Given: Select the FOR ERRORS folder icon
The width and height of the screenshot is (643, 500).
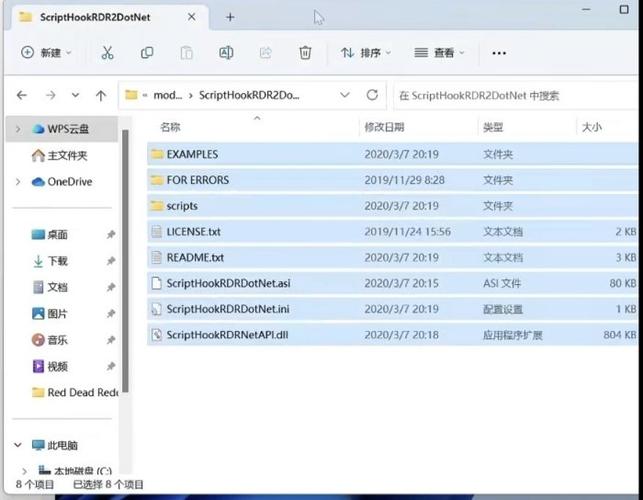Looking at the screenshot, I should 157,180.
